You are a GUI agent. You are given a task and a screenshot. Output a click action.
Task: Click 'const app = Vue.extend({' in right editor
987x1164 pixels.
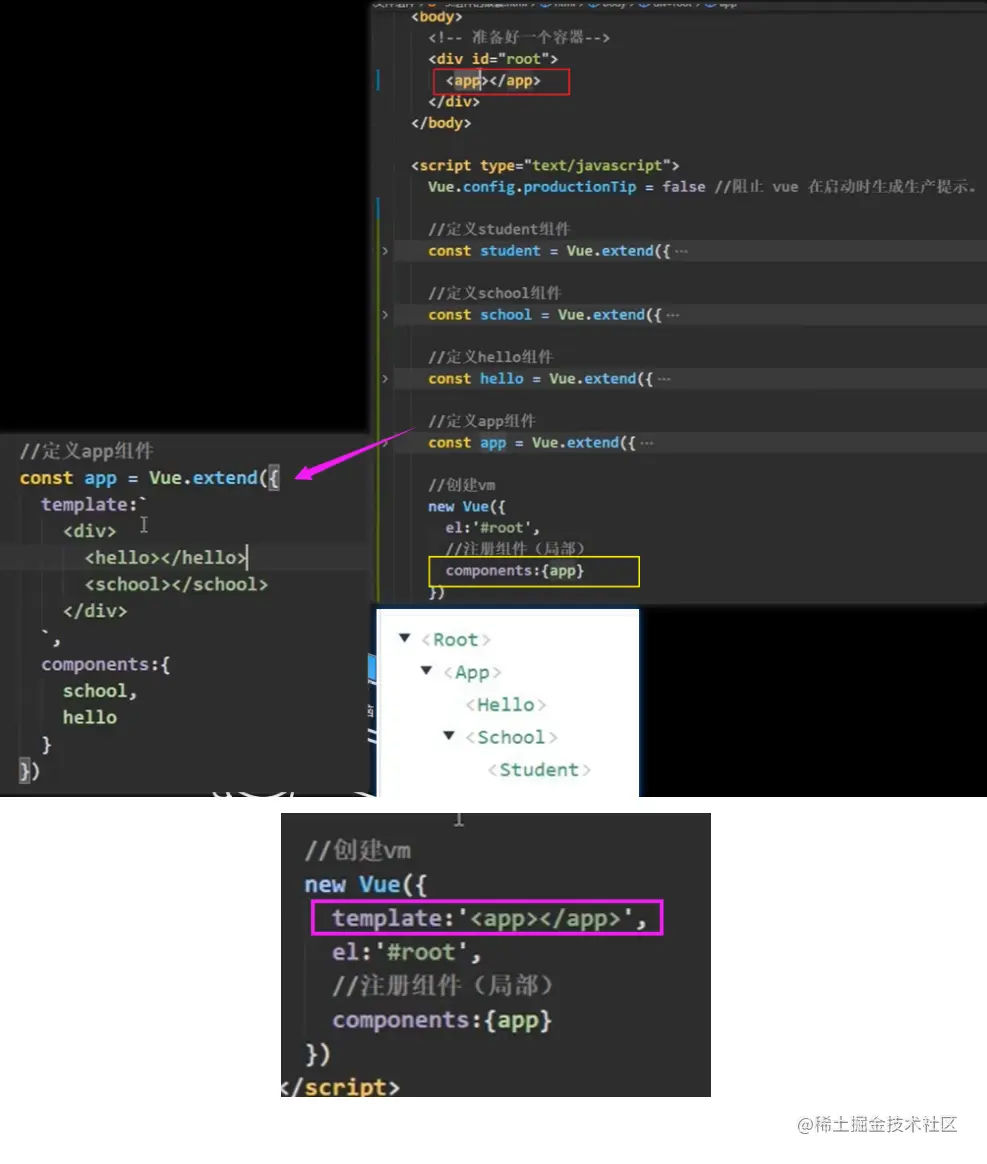[x=532, y=442]
